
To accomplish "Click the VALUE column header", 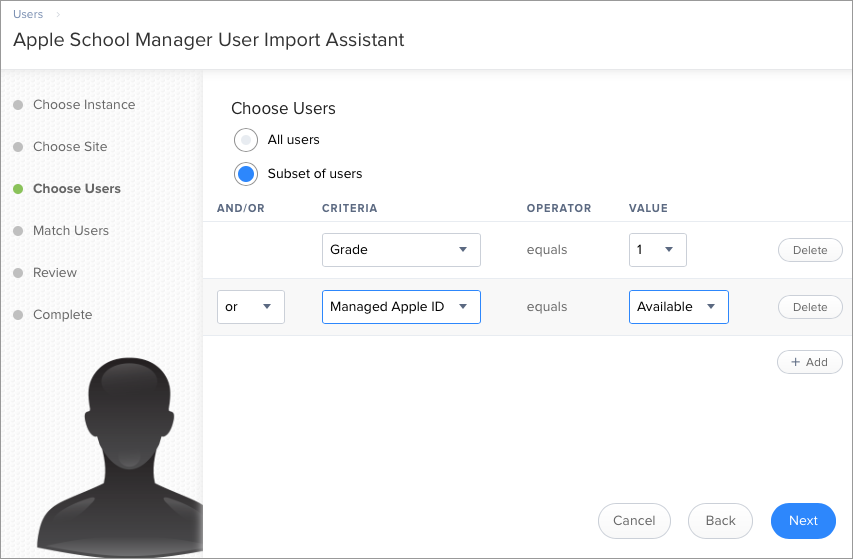I will 648,208.
